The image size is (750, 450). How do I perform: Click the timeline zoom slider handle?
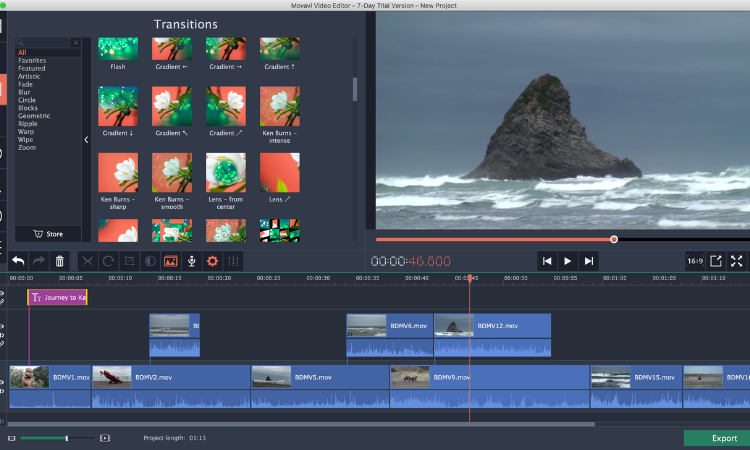[x=67, y=438]
